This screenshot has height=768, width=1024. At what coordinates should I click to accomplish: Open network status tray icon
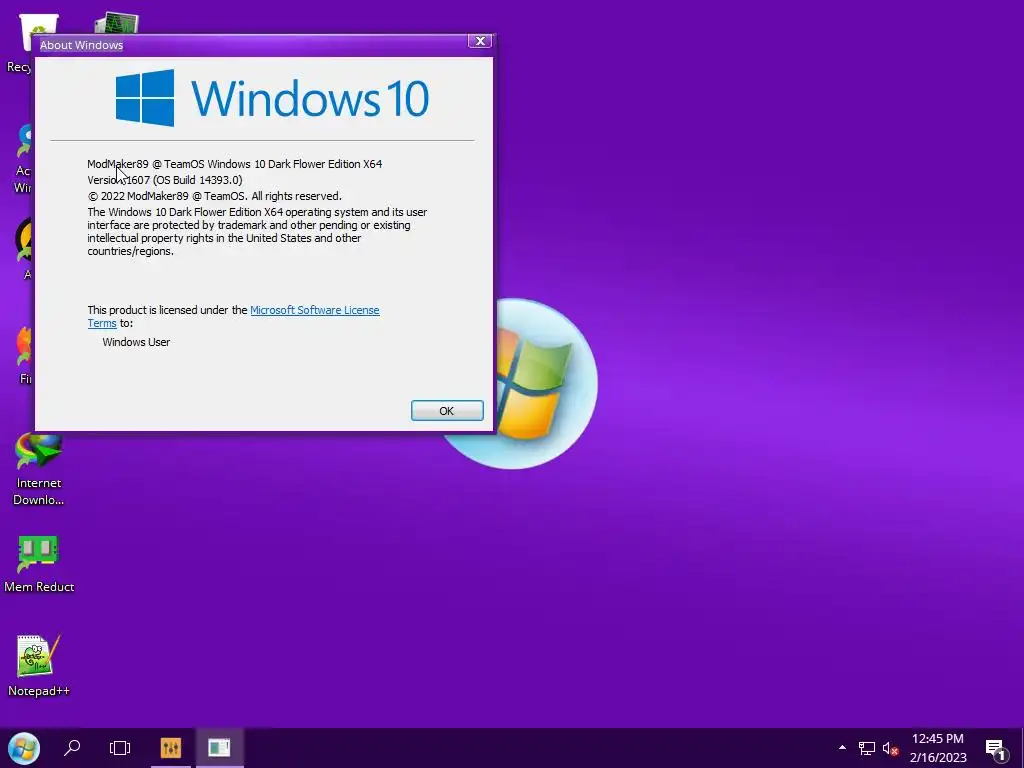click(867, 748)
